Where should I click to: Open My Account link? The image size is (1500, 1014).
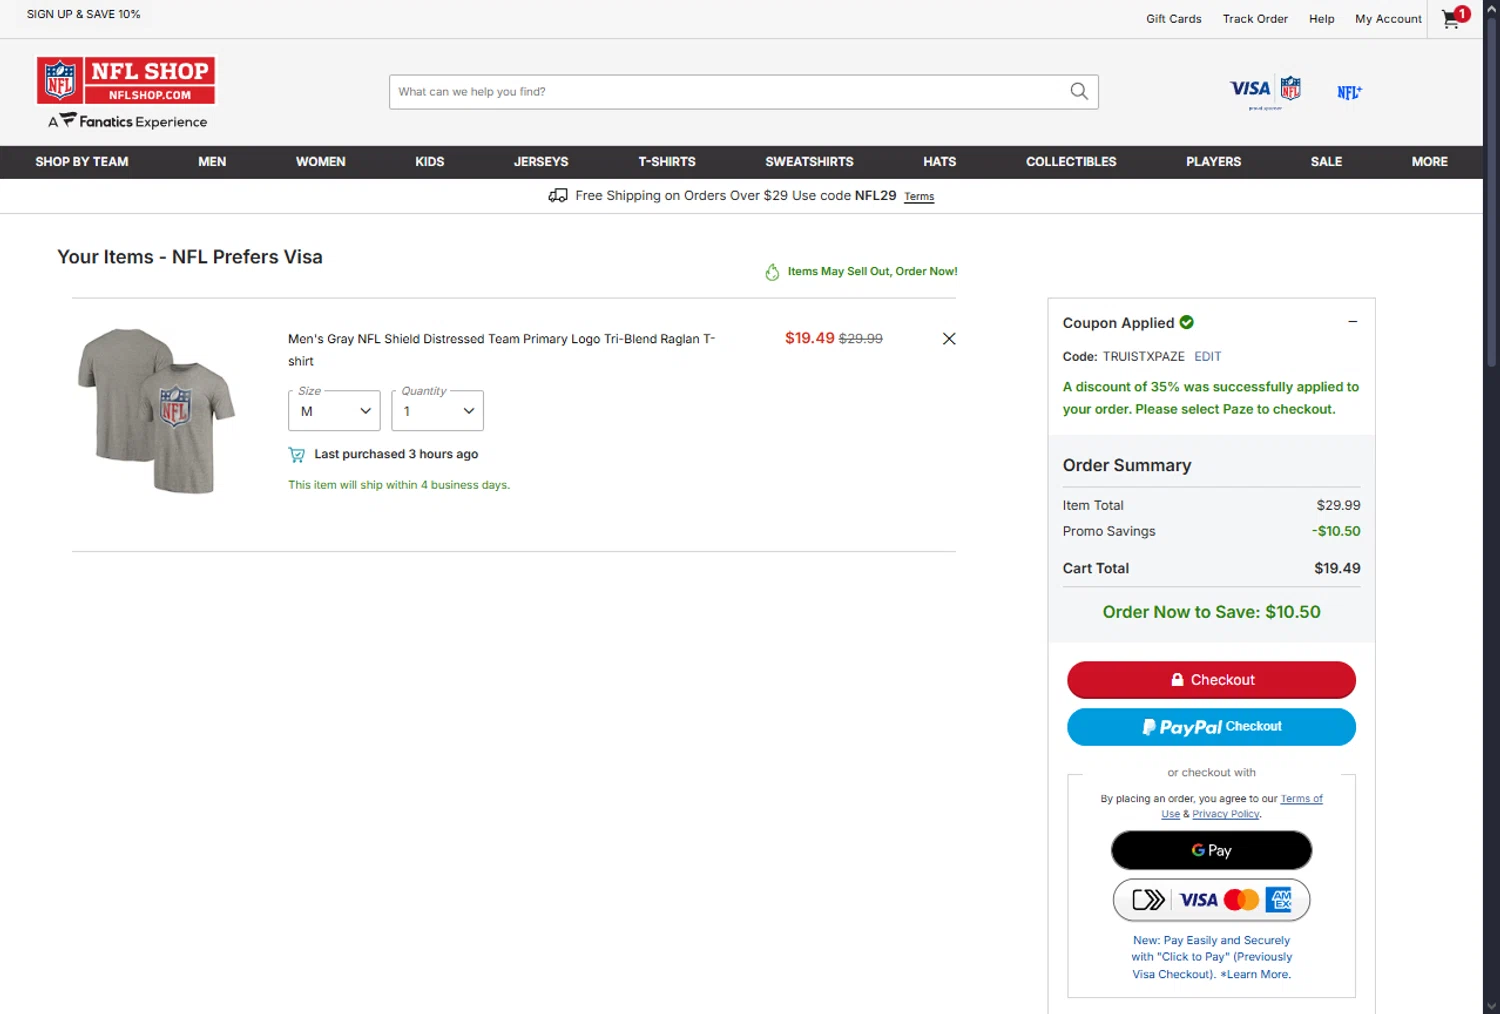1388,19
